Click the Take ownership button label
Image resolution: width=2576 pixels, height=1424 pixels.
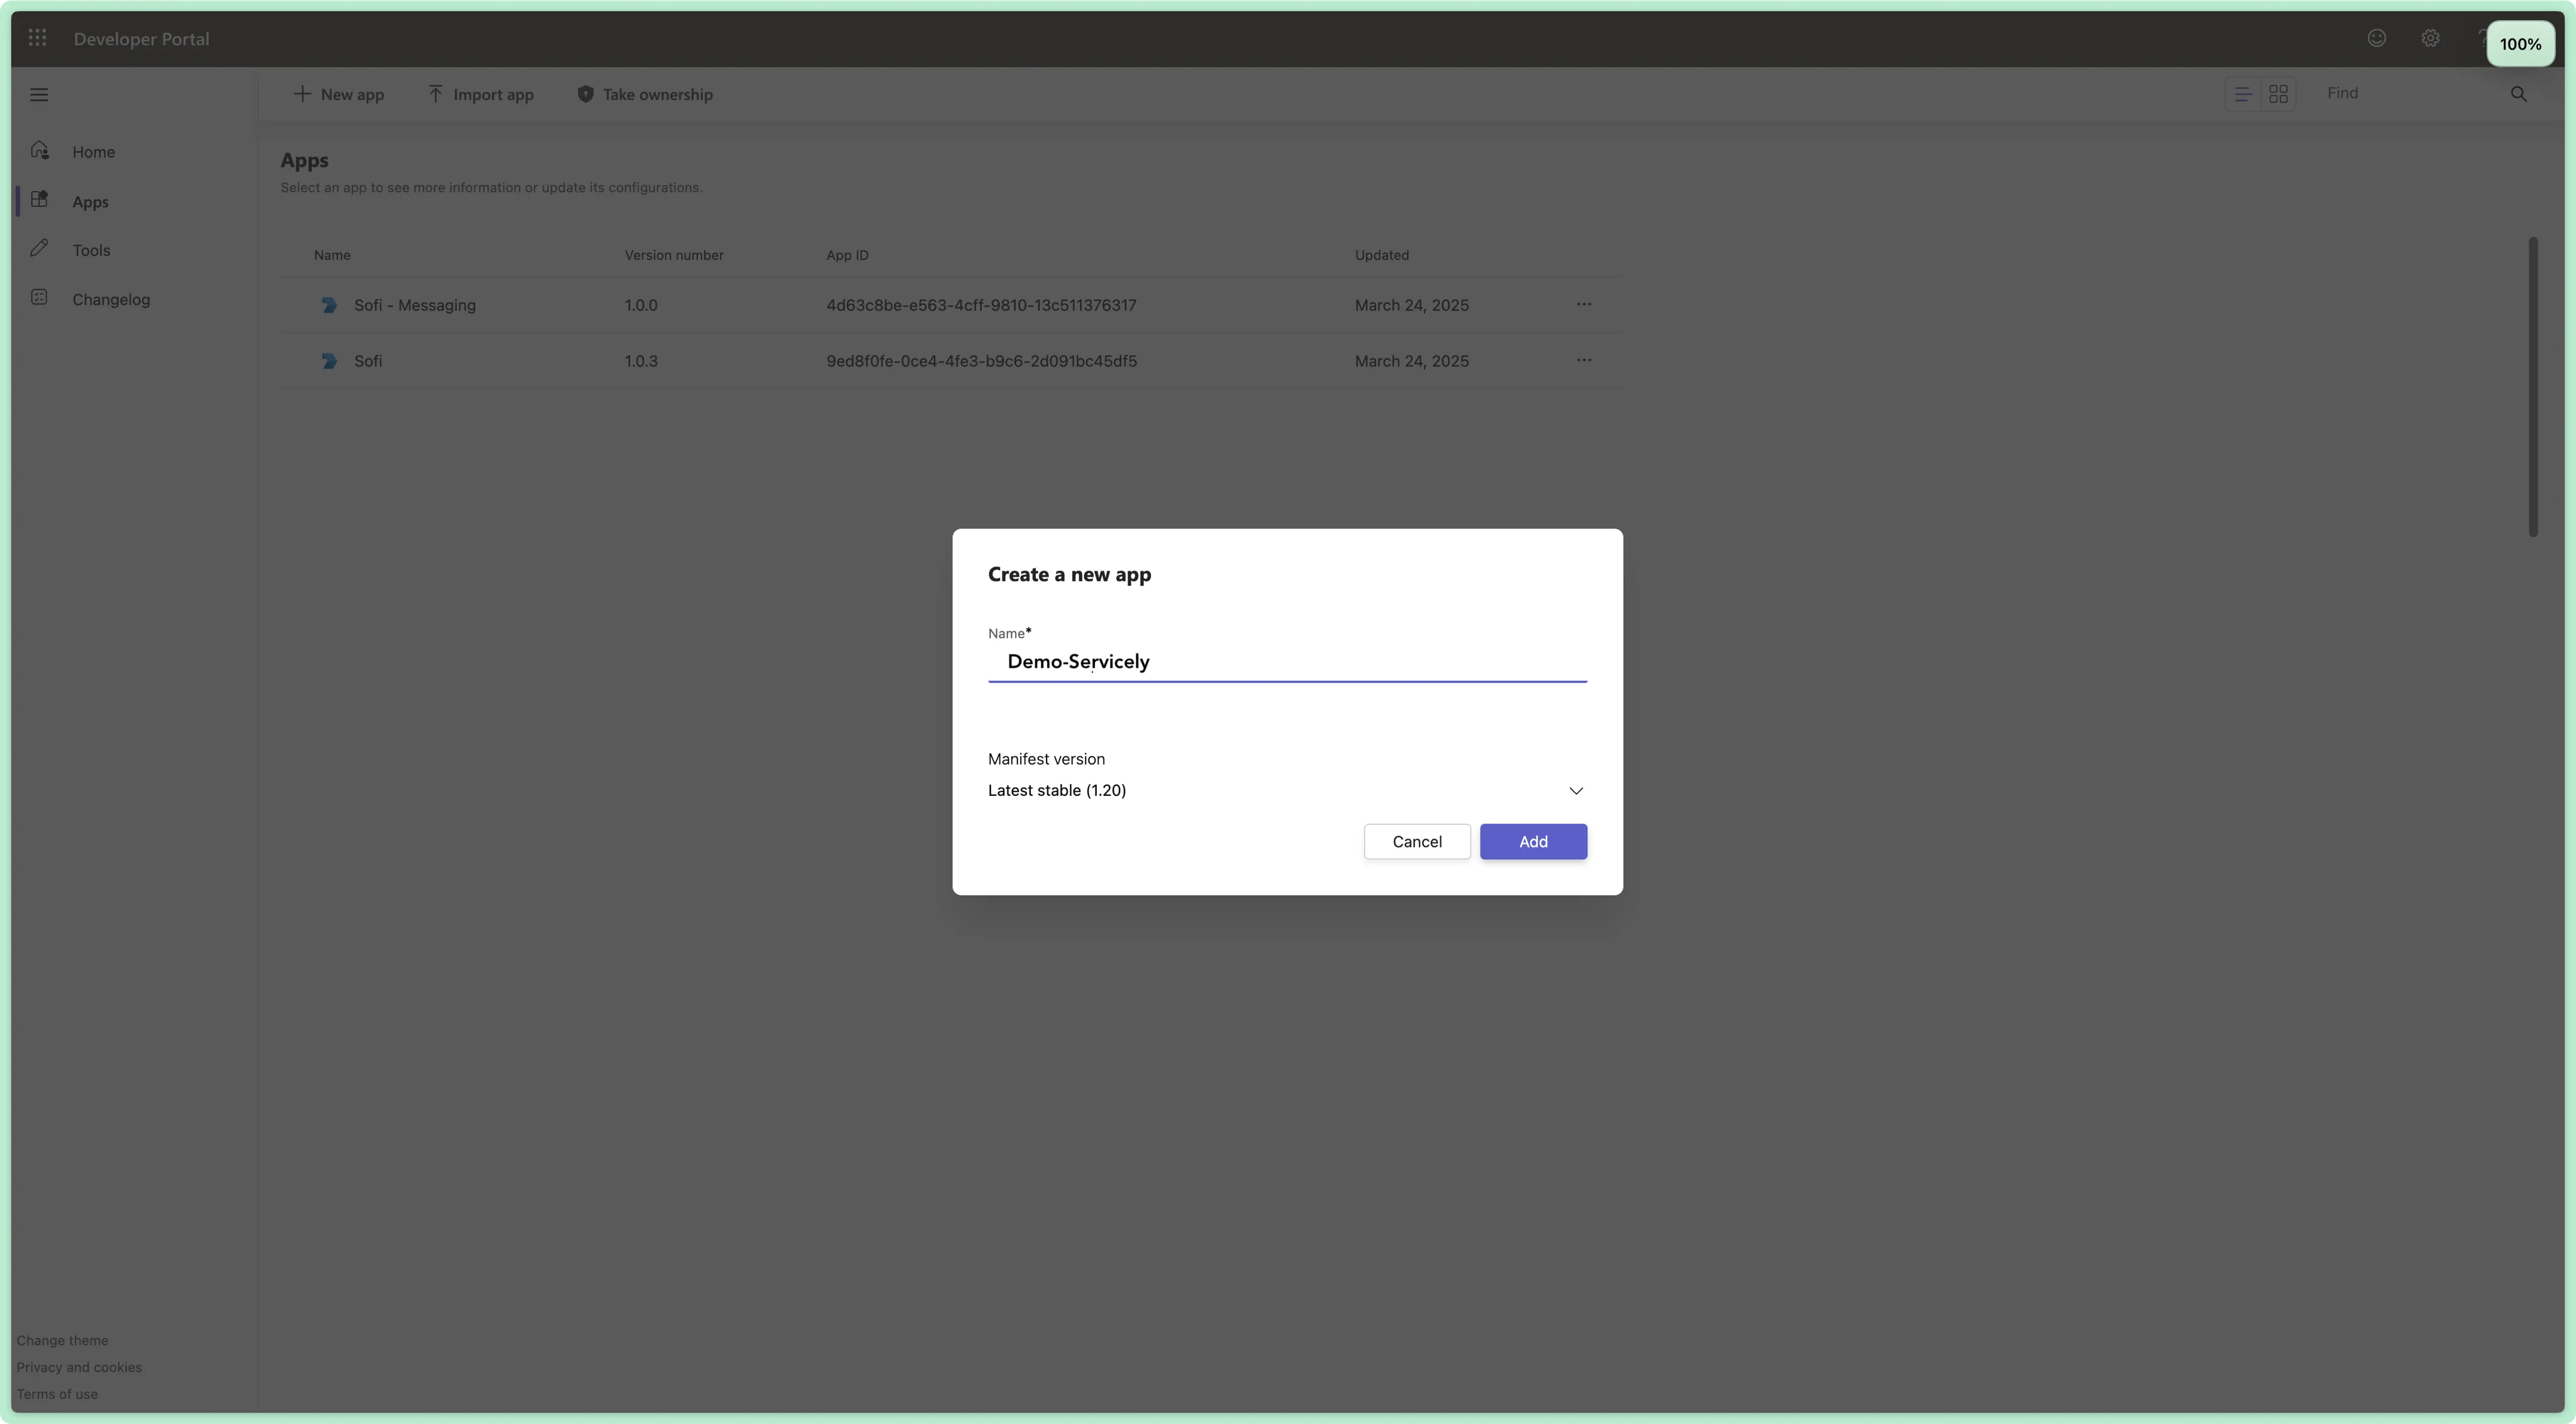(658, 95)
